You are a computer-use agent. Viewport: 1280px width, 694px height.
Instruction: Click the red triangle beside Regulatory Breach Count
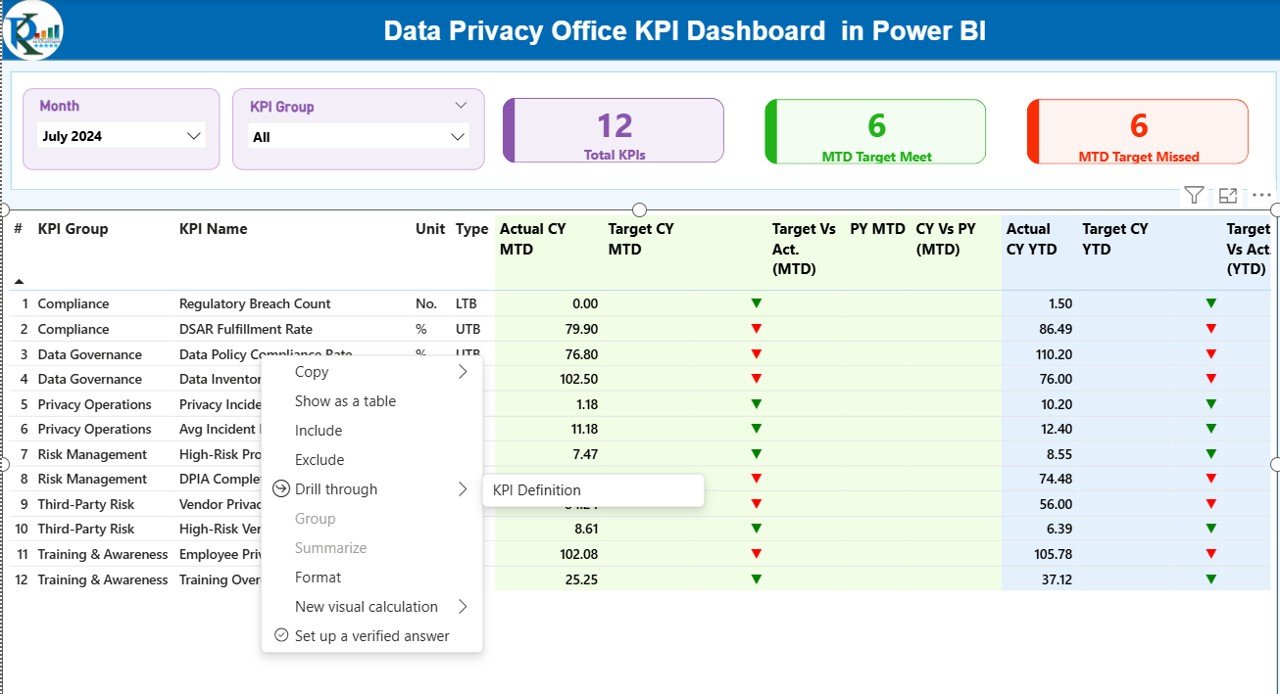pos(756,303)
